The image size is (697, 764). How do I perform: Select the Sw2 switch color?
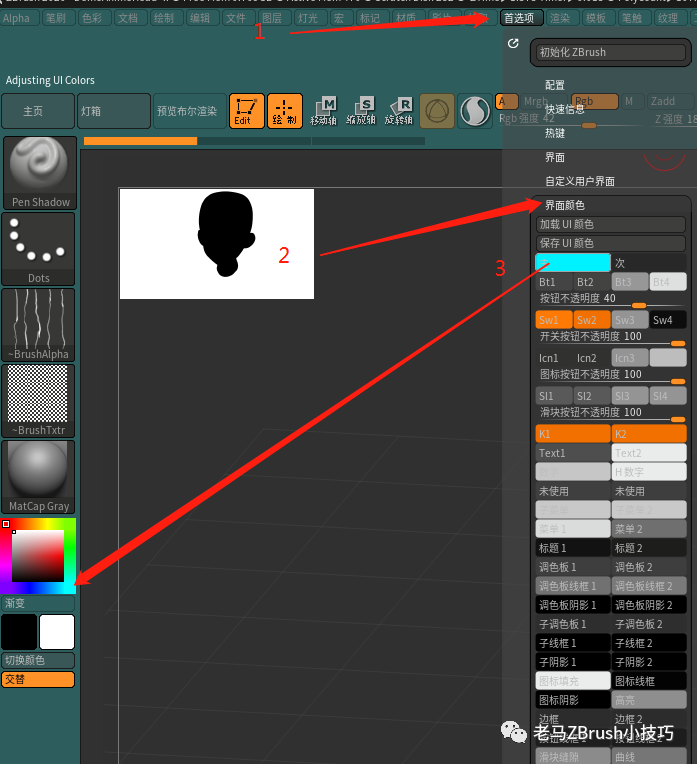592,320
